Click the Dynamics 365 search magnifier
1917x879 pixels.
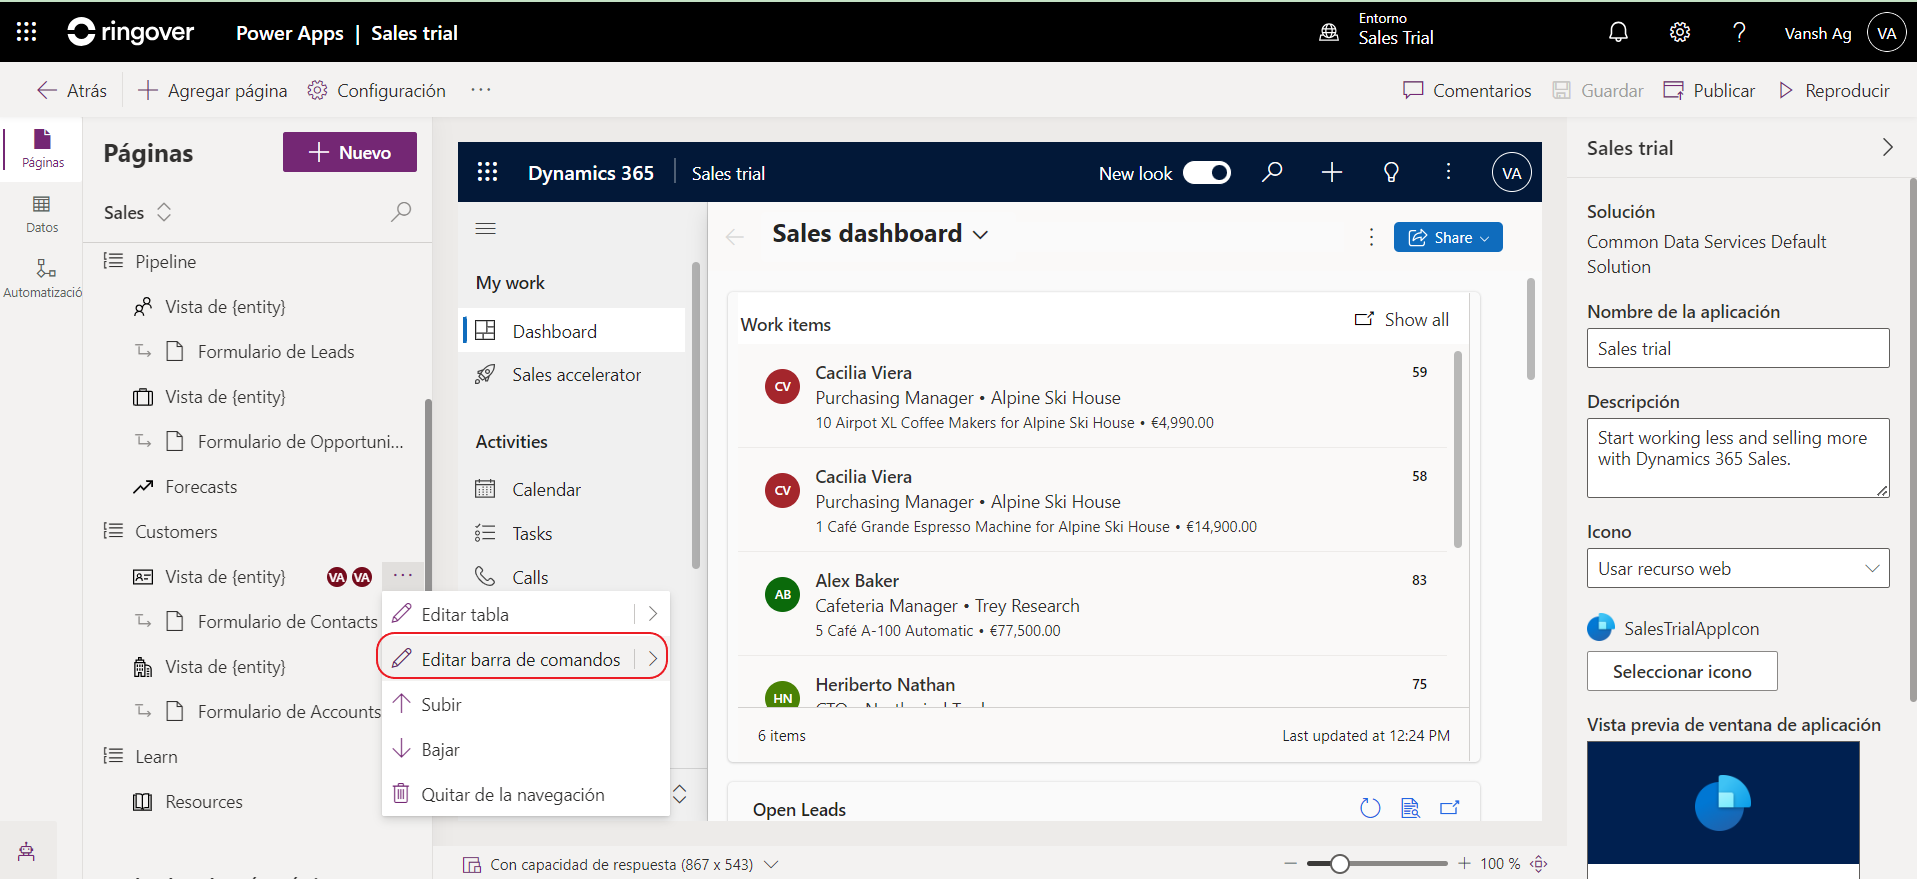[x=1272, y=172]
